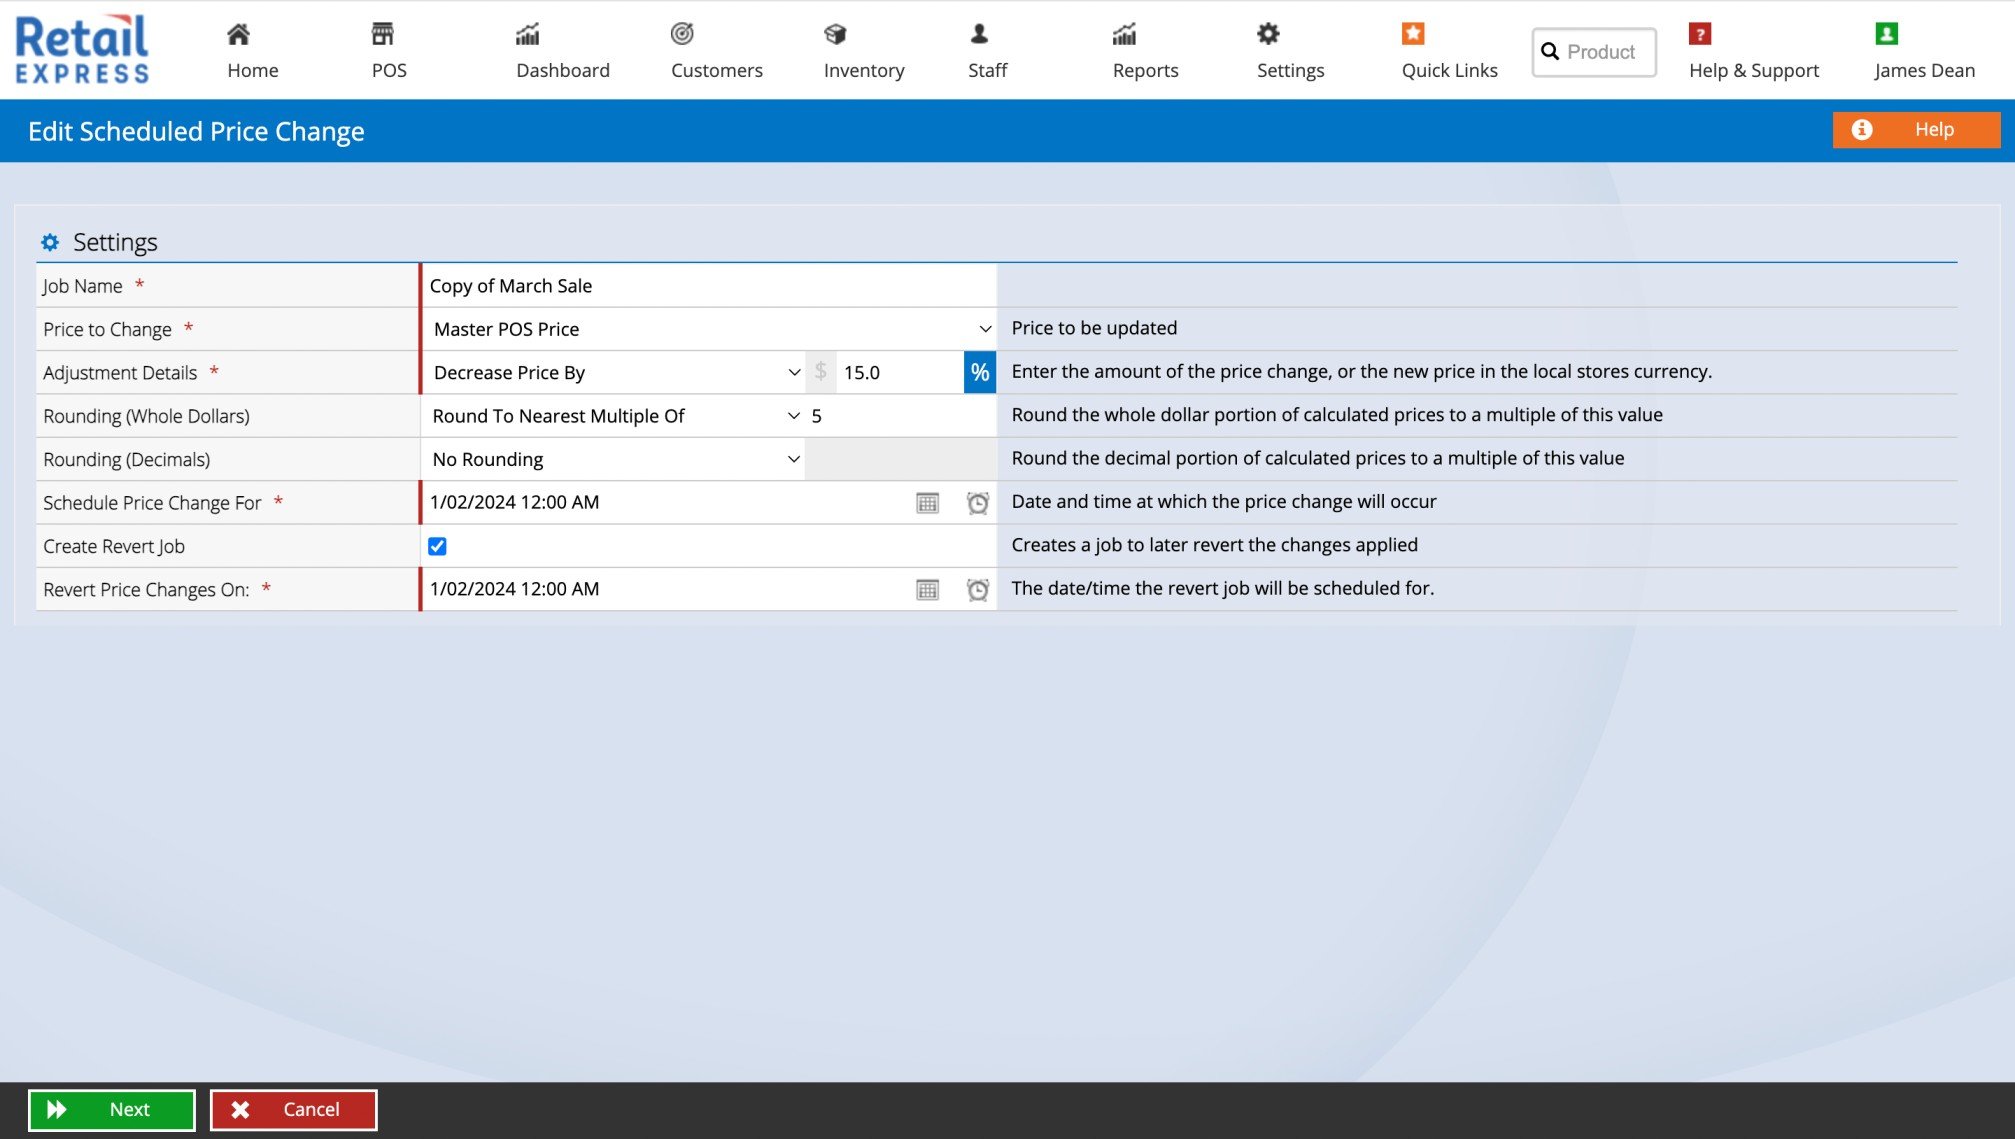
Task: Switch adjustment to dollar amount mode
Action: [x=820, y=372]
